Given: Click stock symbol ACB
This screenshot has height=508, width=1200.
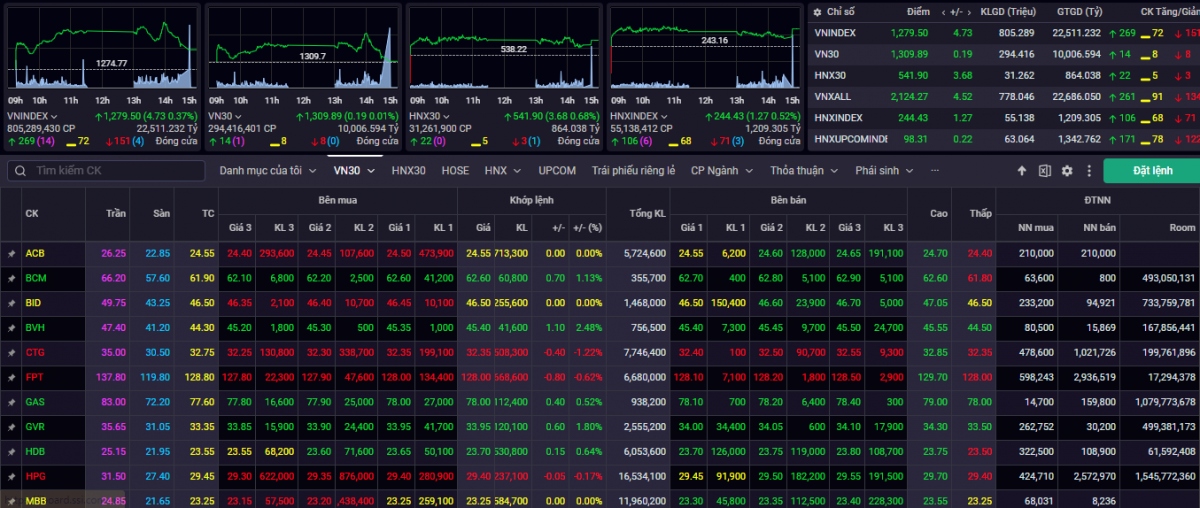Looking at the screenshot, I should [x=35, y=254].
